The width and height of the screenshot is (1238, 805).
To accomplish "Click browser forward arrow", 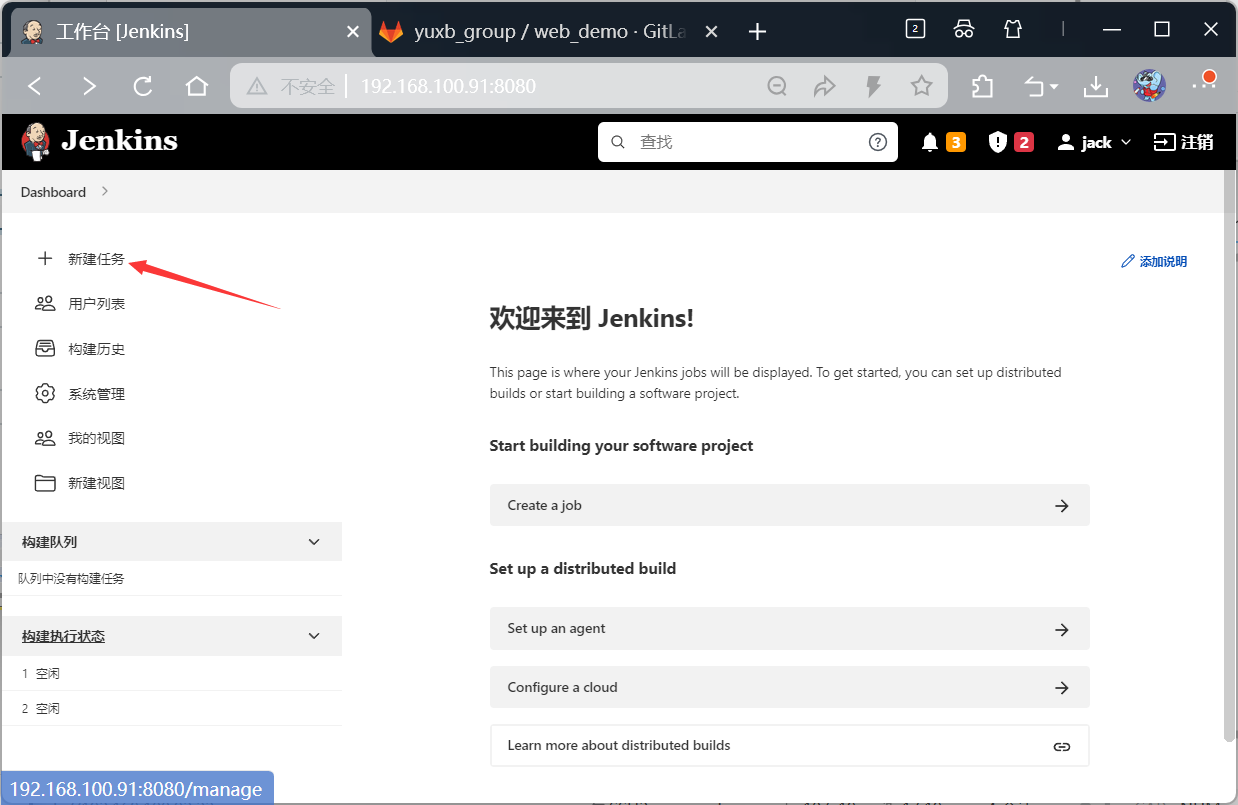I will click(x=89, y=87).
